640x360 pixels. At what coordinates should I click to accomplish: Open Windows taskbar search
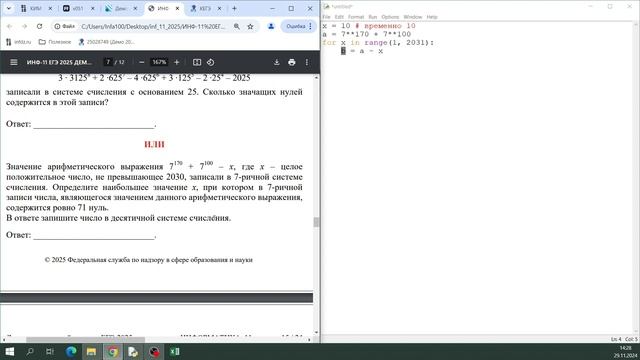pyautogui.click(x=30, y=351)
